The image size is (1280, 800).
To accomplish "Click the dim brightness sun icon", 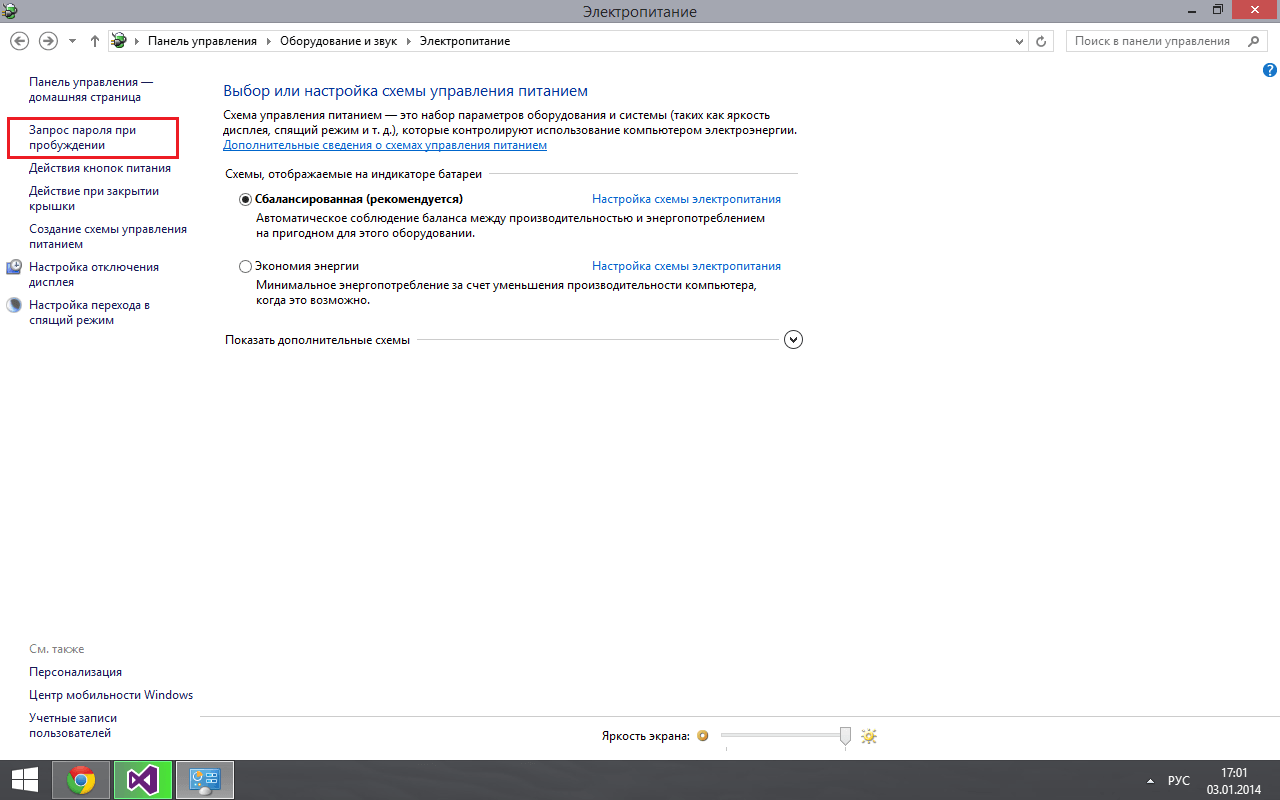I will 703,736.
